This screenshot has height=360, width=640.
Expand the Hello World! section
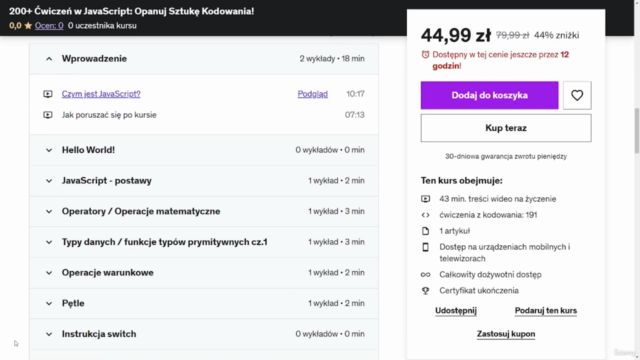pos(204,150)
